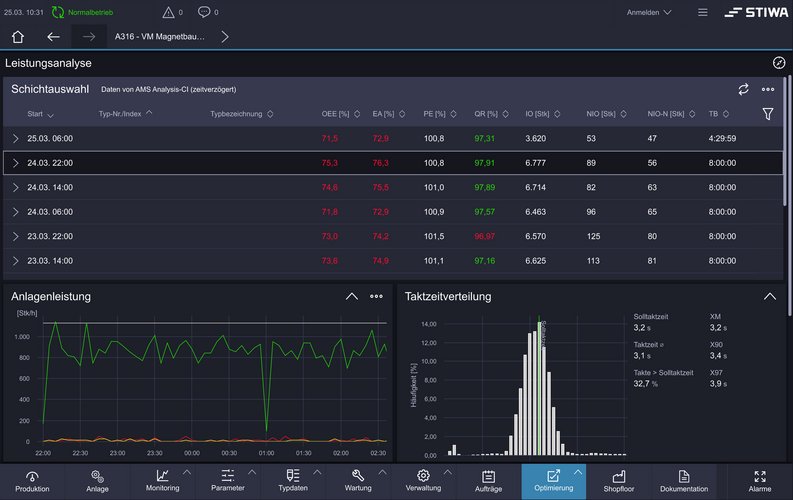This screenshot has height=500, width=793.
Task: Open the hamburger menu at top
Action: (x=702, y=12)
